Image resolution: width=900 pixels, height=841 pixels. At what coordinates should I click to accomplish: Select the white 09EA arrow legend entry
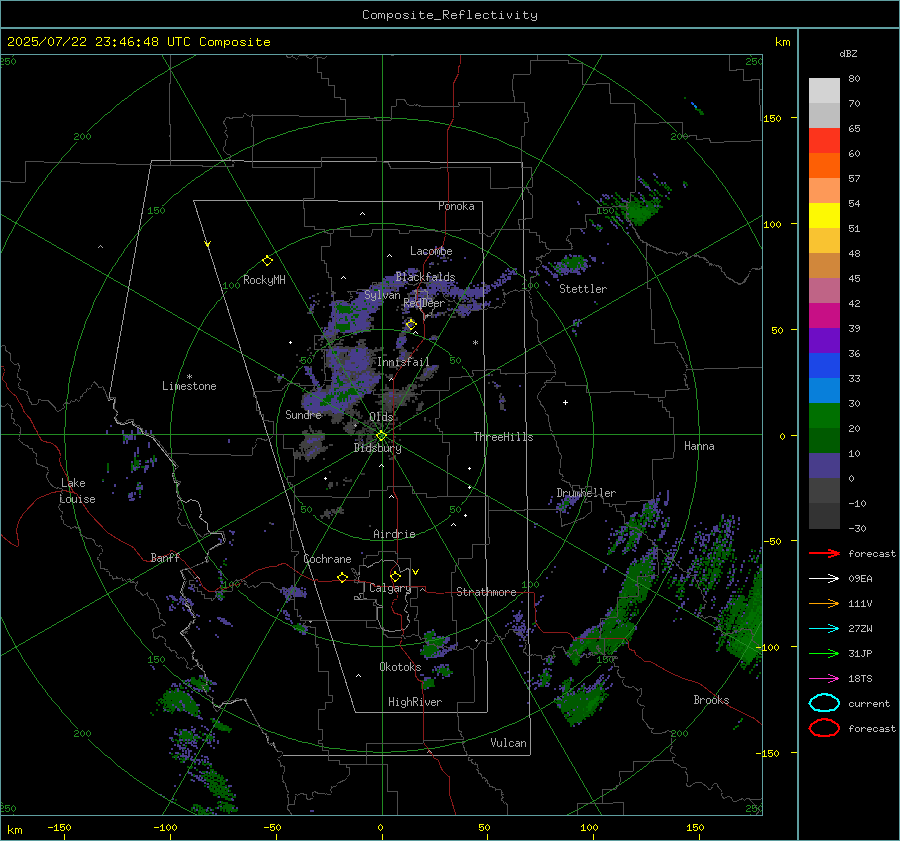824,578
